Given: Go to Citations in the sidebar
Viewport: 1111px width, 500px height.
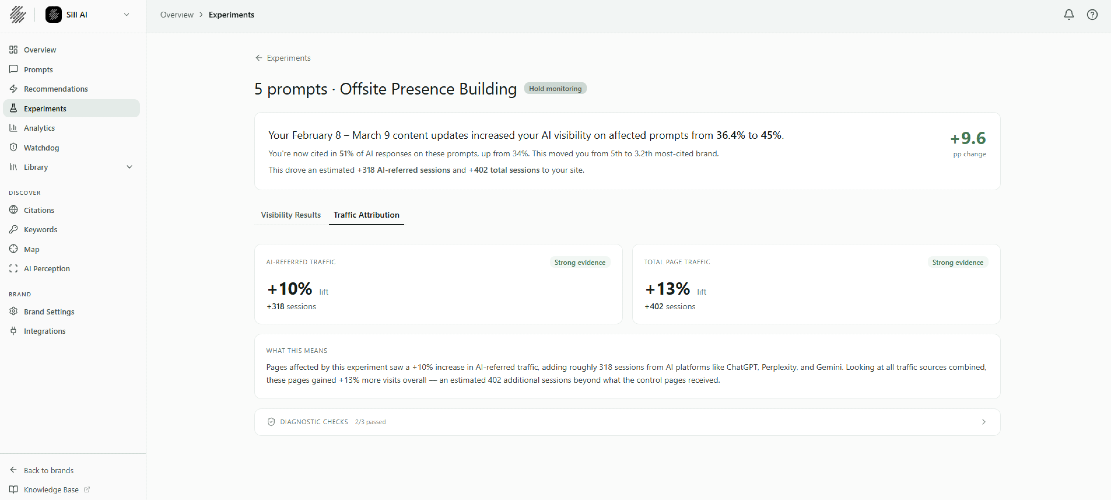Looking at the screenshot, I should point(39,210).
